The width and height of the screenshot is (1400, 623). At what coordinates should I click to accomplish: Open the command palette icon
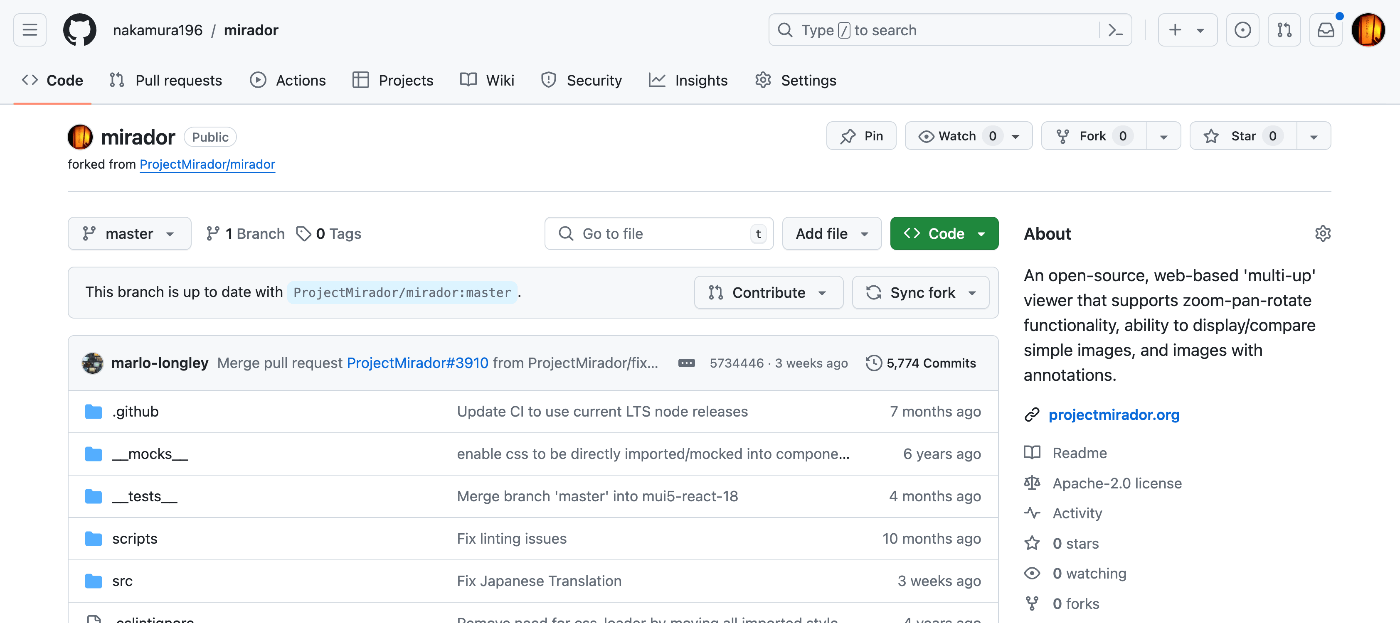click(x=1116, y=30)
